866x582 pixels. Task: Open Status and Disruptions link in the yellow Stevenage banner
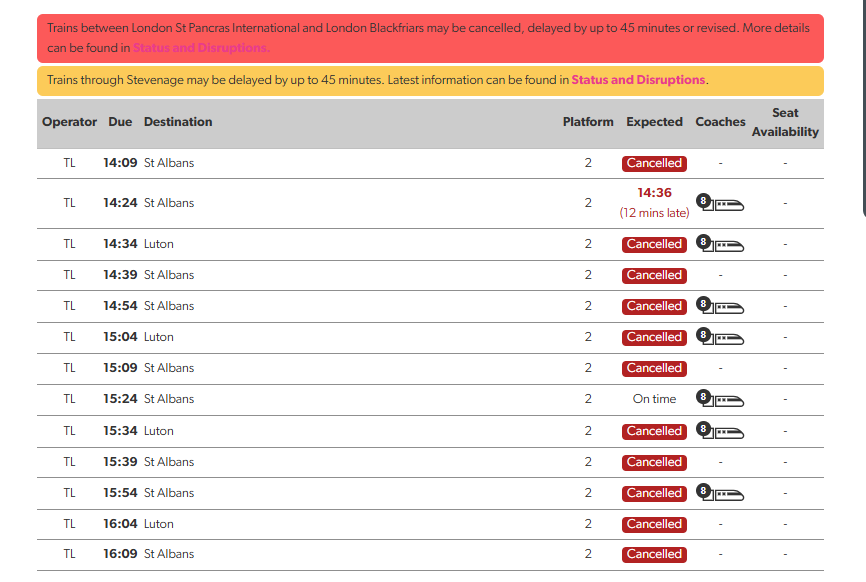tap(638, 80)
